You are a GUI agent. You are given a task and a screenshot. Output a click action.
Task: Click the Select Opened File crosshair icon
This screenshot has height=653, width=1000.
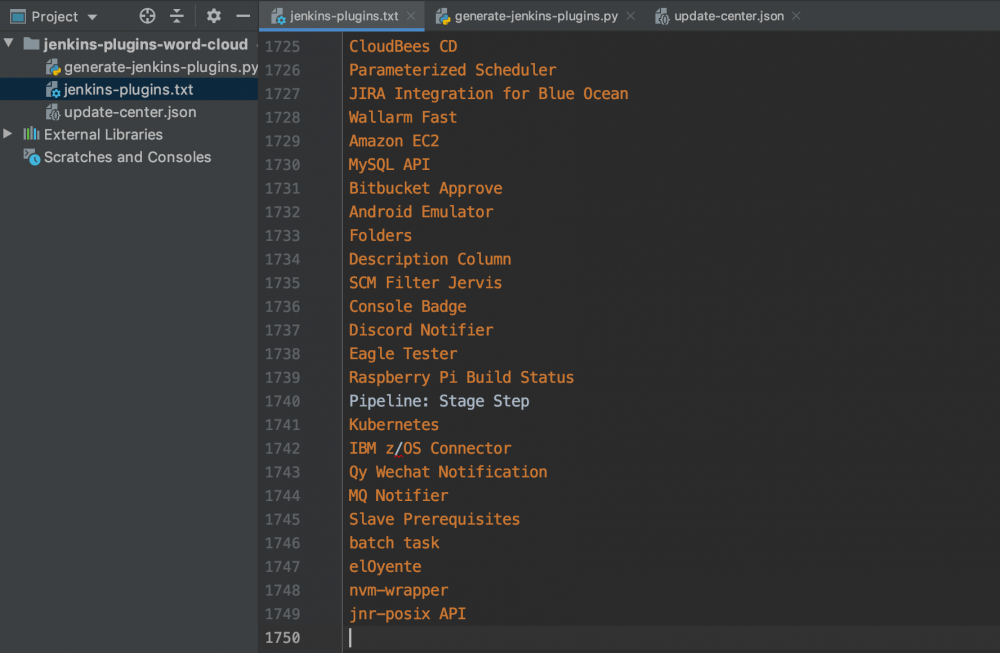click(x=147, y=16)
